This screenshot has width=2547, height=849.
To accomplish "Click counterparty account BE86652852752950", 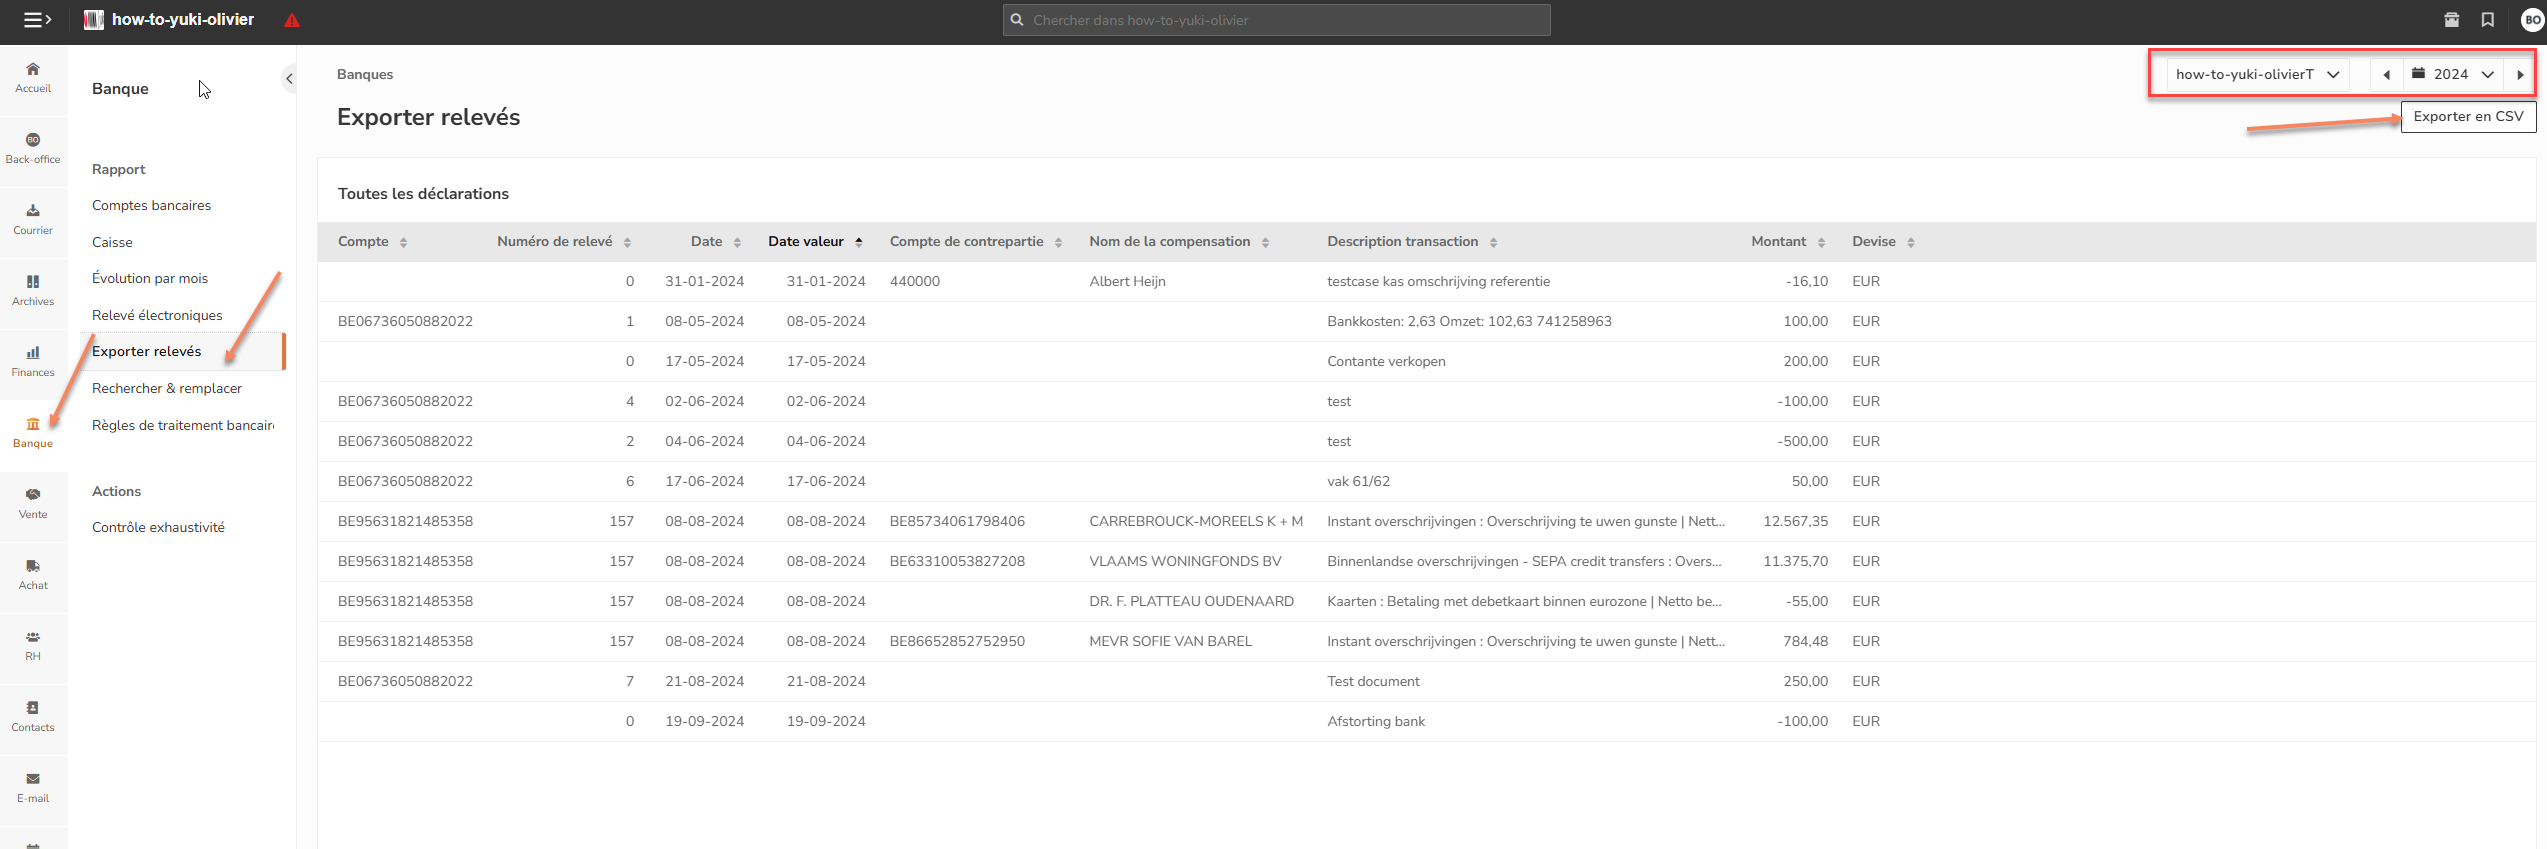I will (x=957, y=641).
